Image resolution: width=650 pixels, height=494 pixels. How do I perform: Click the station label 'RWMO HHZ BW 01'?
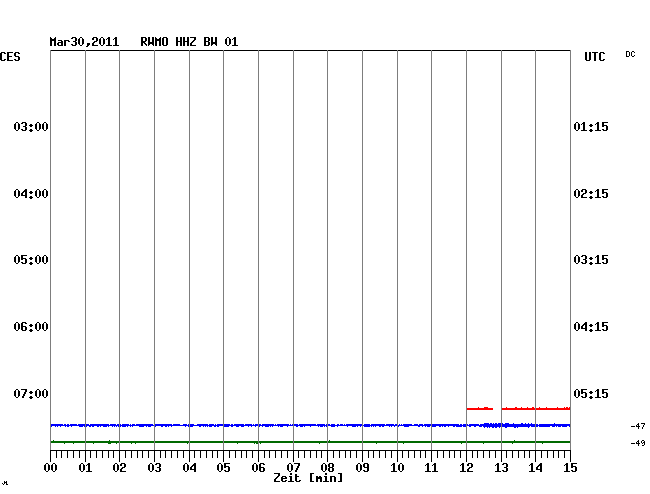(189, 42)
